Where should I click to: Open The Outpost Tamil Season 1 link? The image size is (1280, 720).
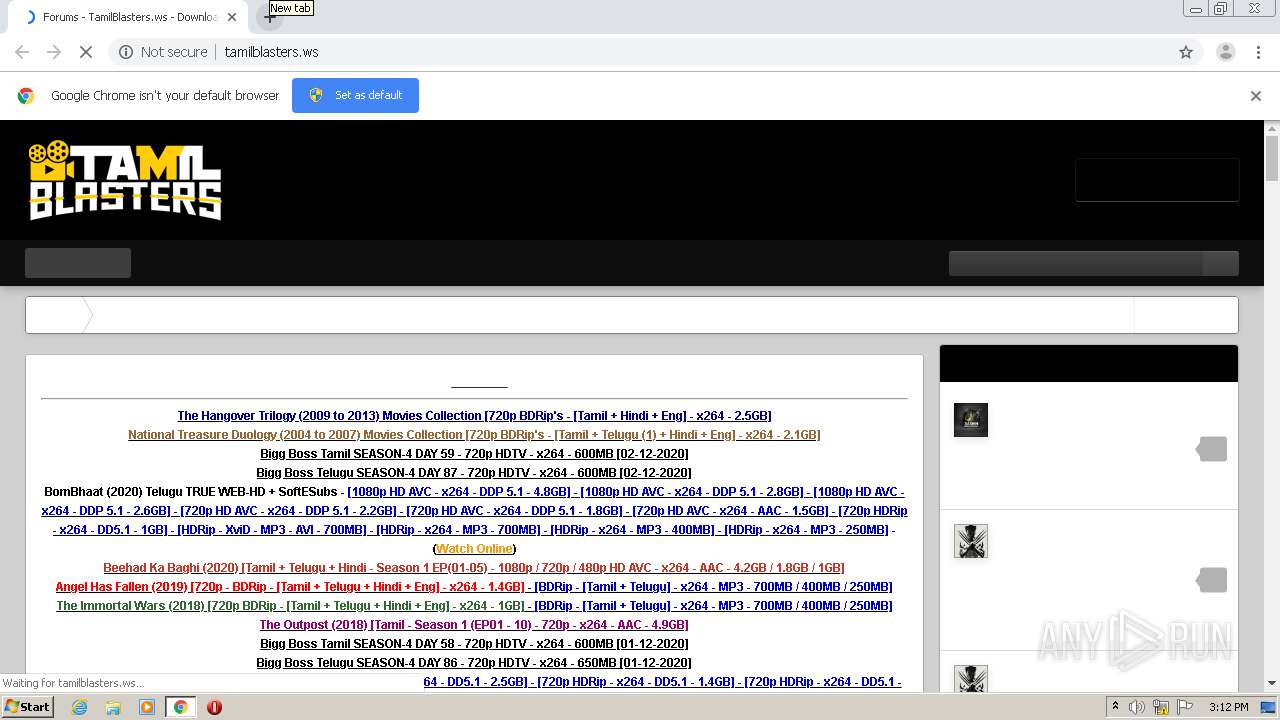click(474, 625)
